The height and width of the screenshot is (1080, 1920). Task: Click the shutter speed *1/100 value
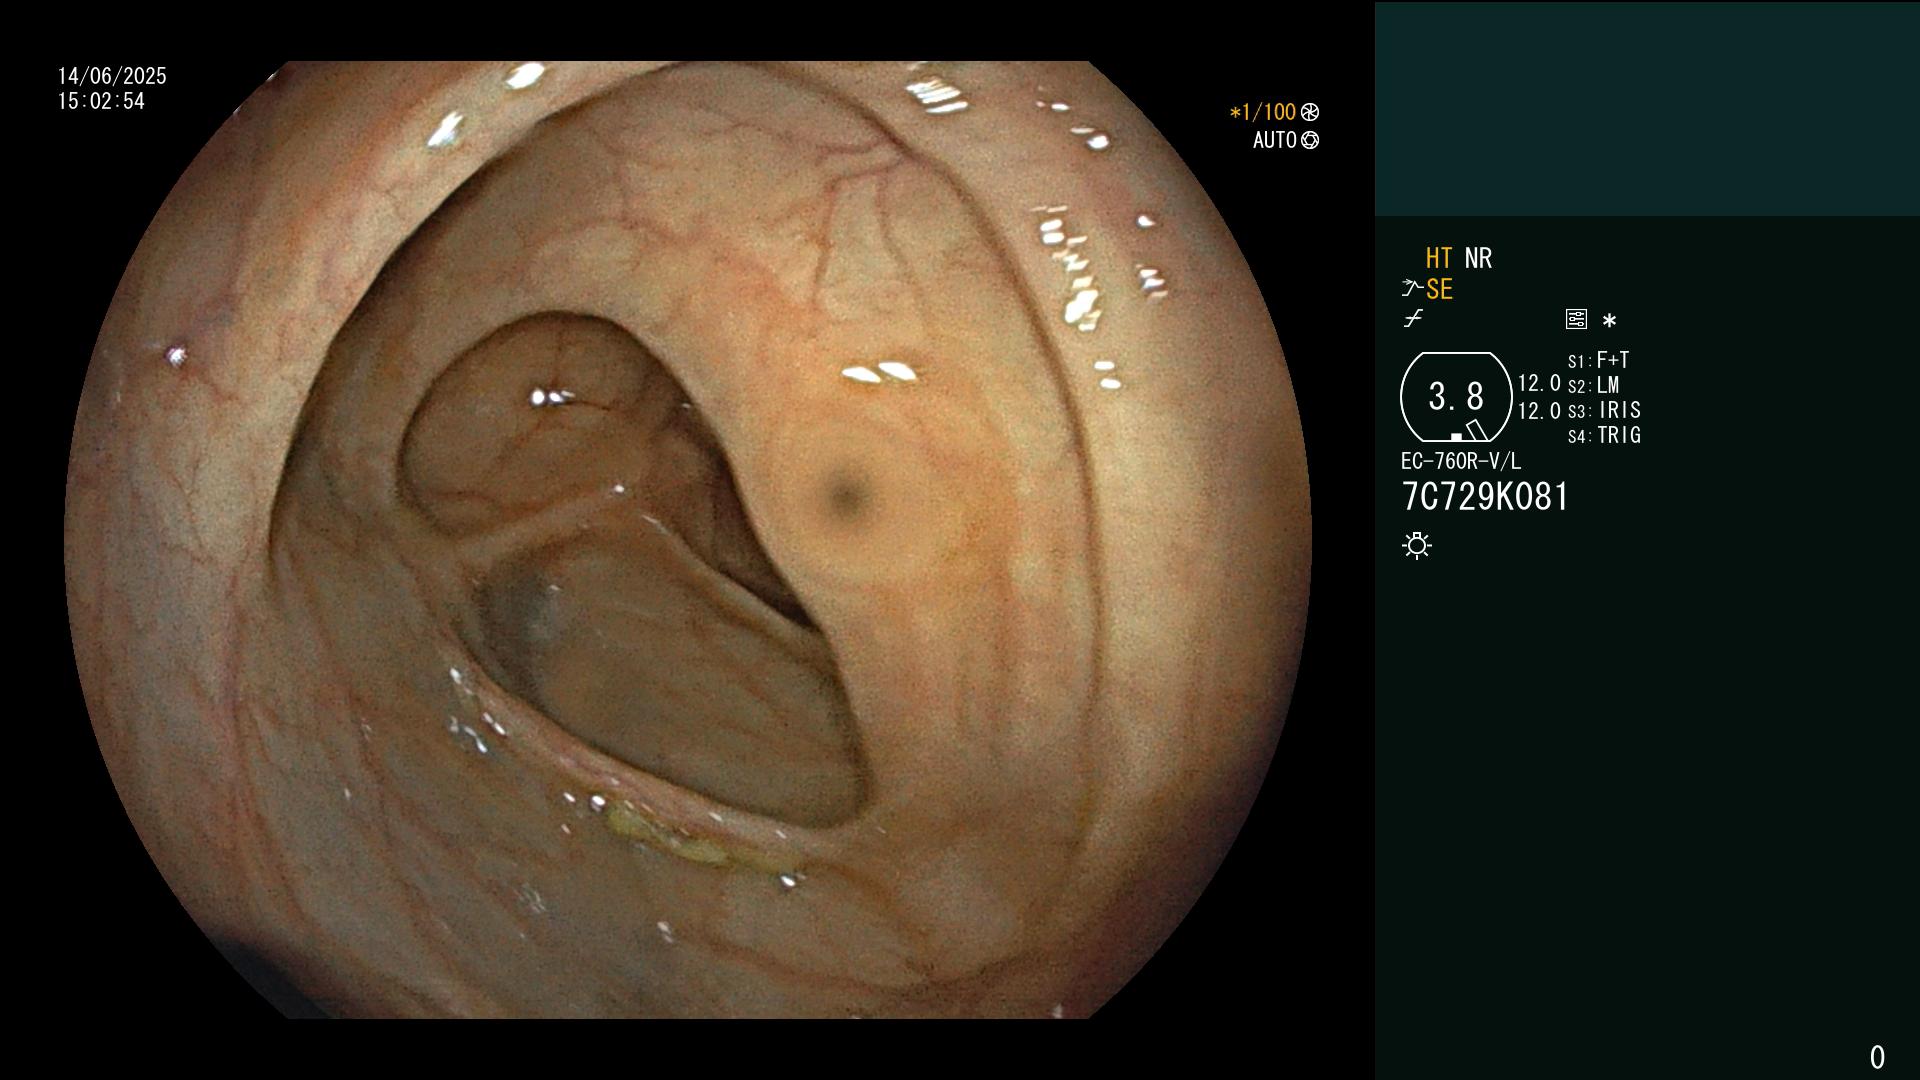tap(1262, 112)
